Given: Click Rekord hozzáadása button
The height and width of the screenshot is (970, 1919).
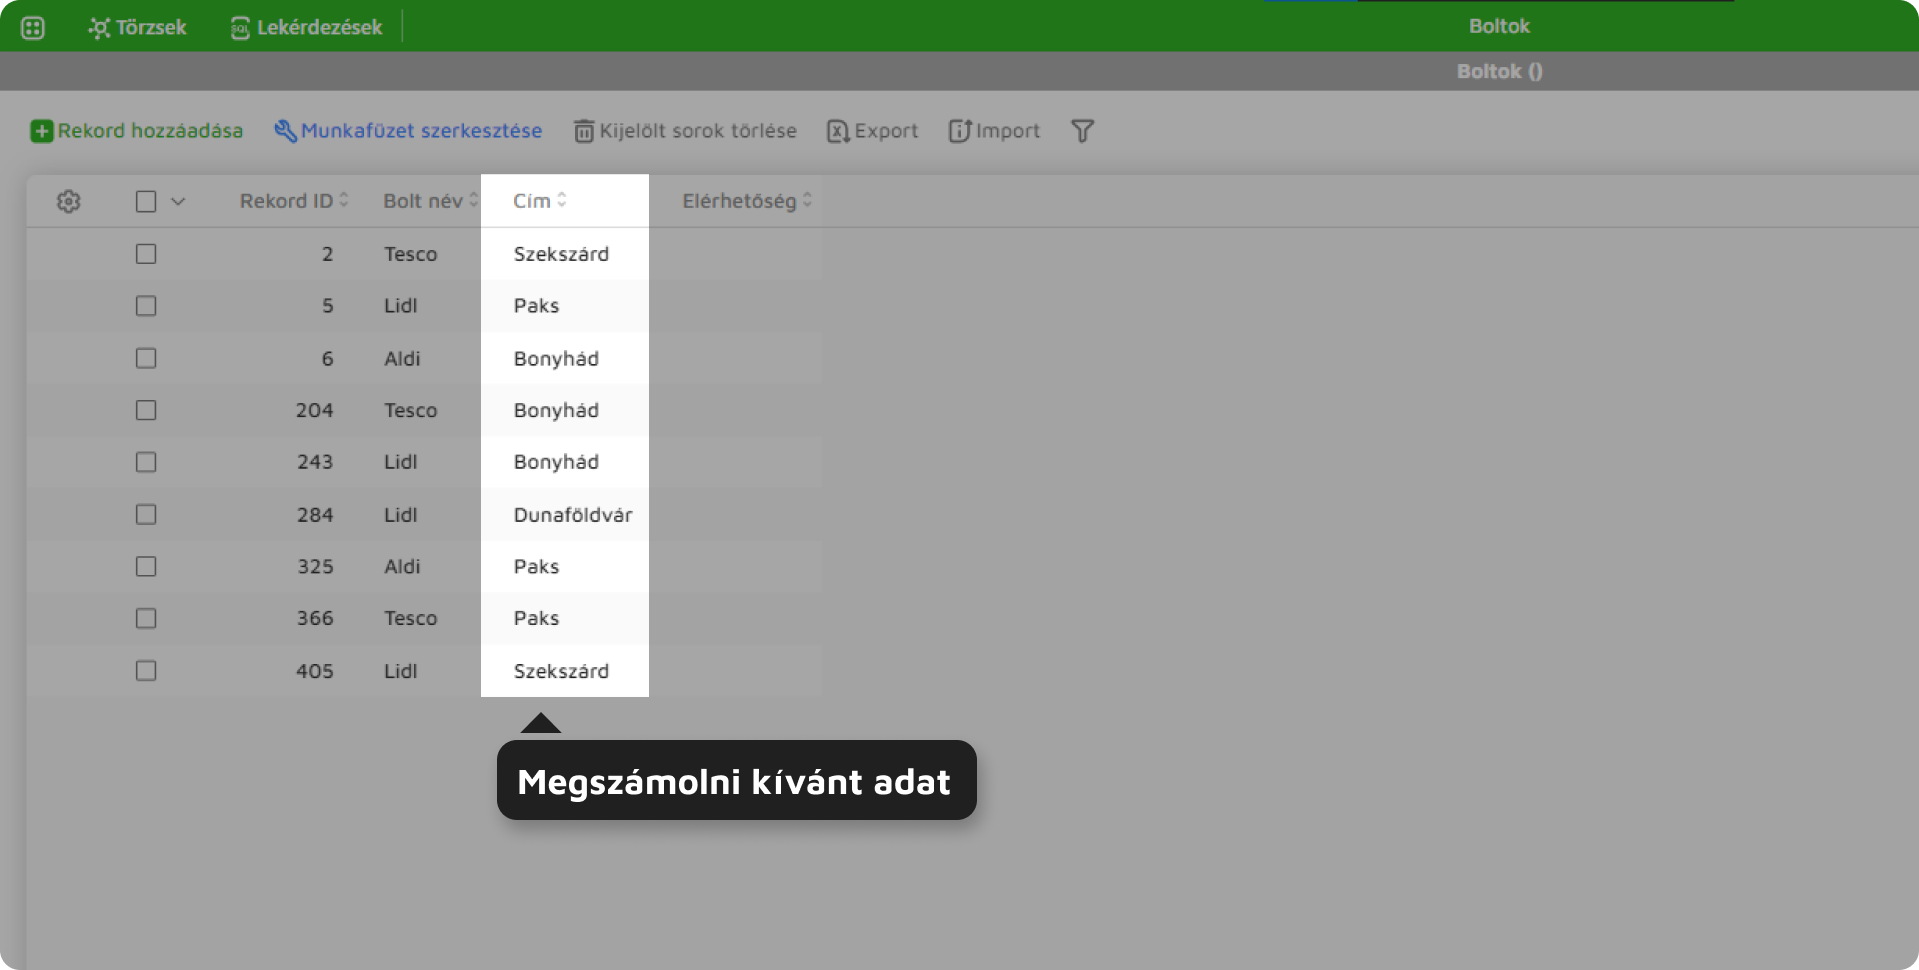Looking at the screenshot, I should tap(137, 131).
